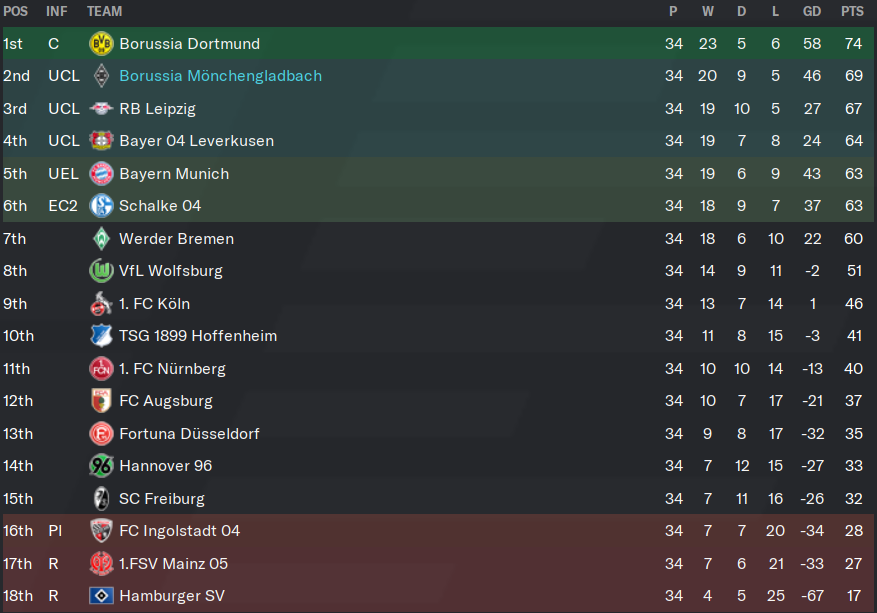Click the VfL Wolfsburg badge

(x=101, y=271)
